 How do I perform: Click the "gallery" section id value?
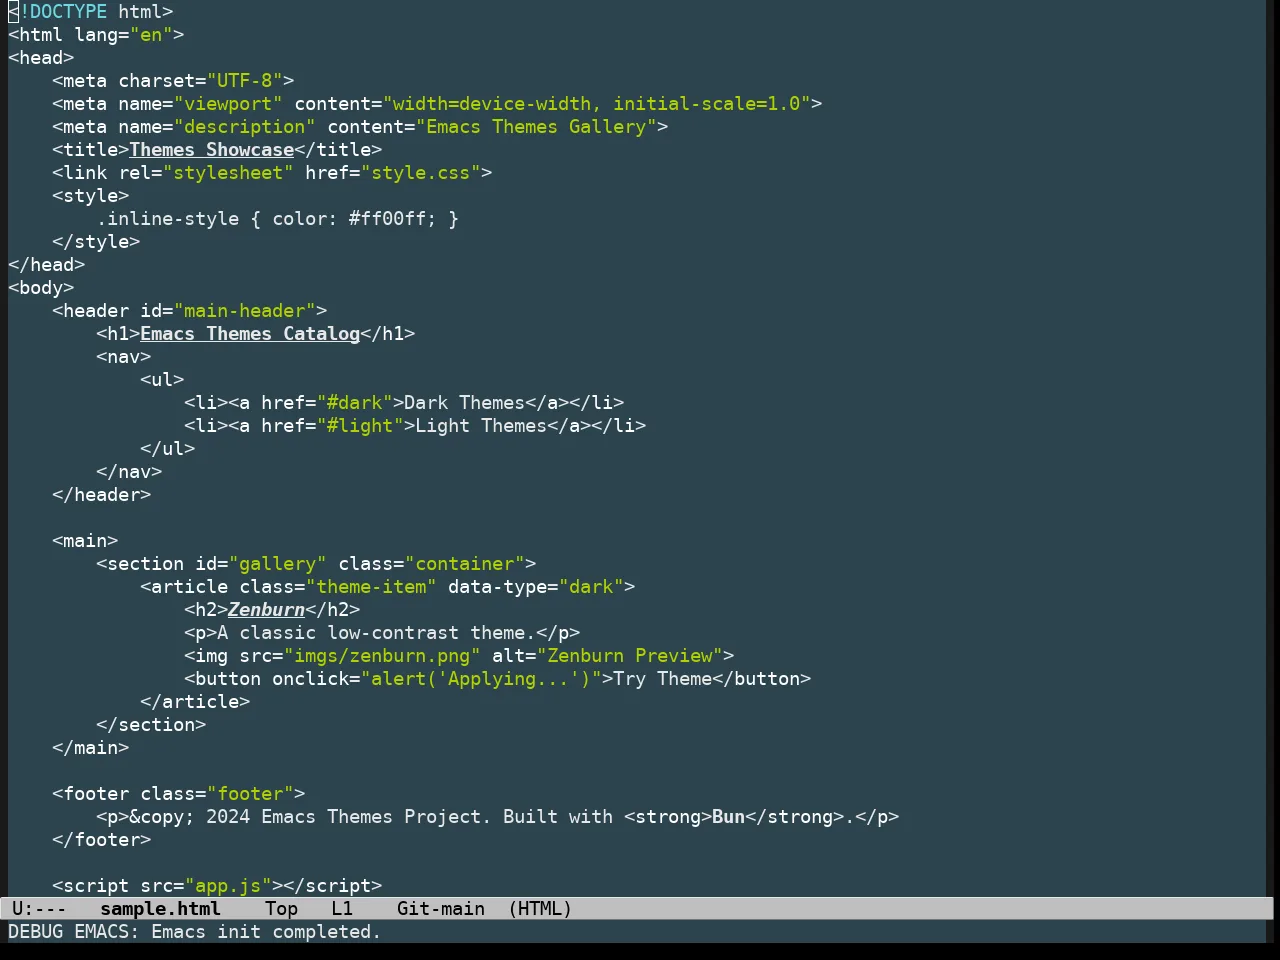[278, 564]
